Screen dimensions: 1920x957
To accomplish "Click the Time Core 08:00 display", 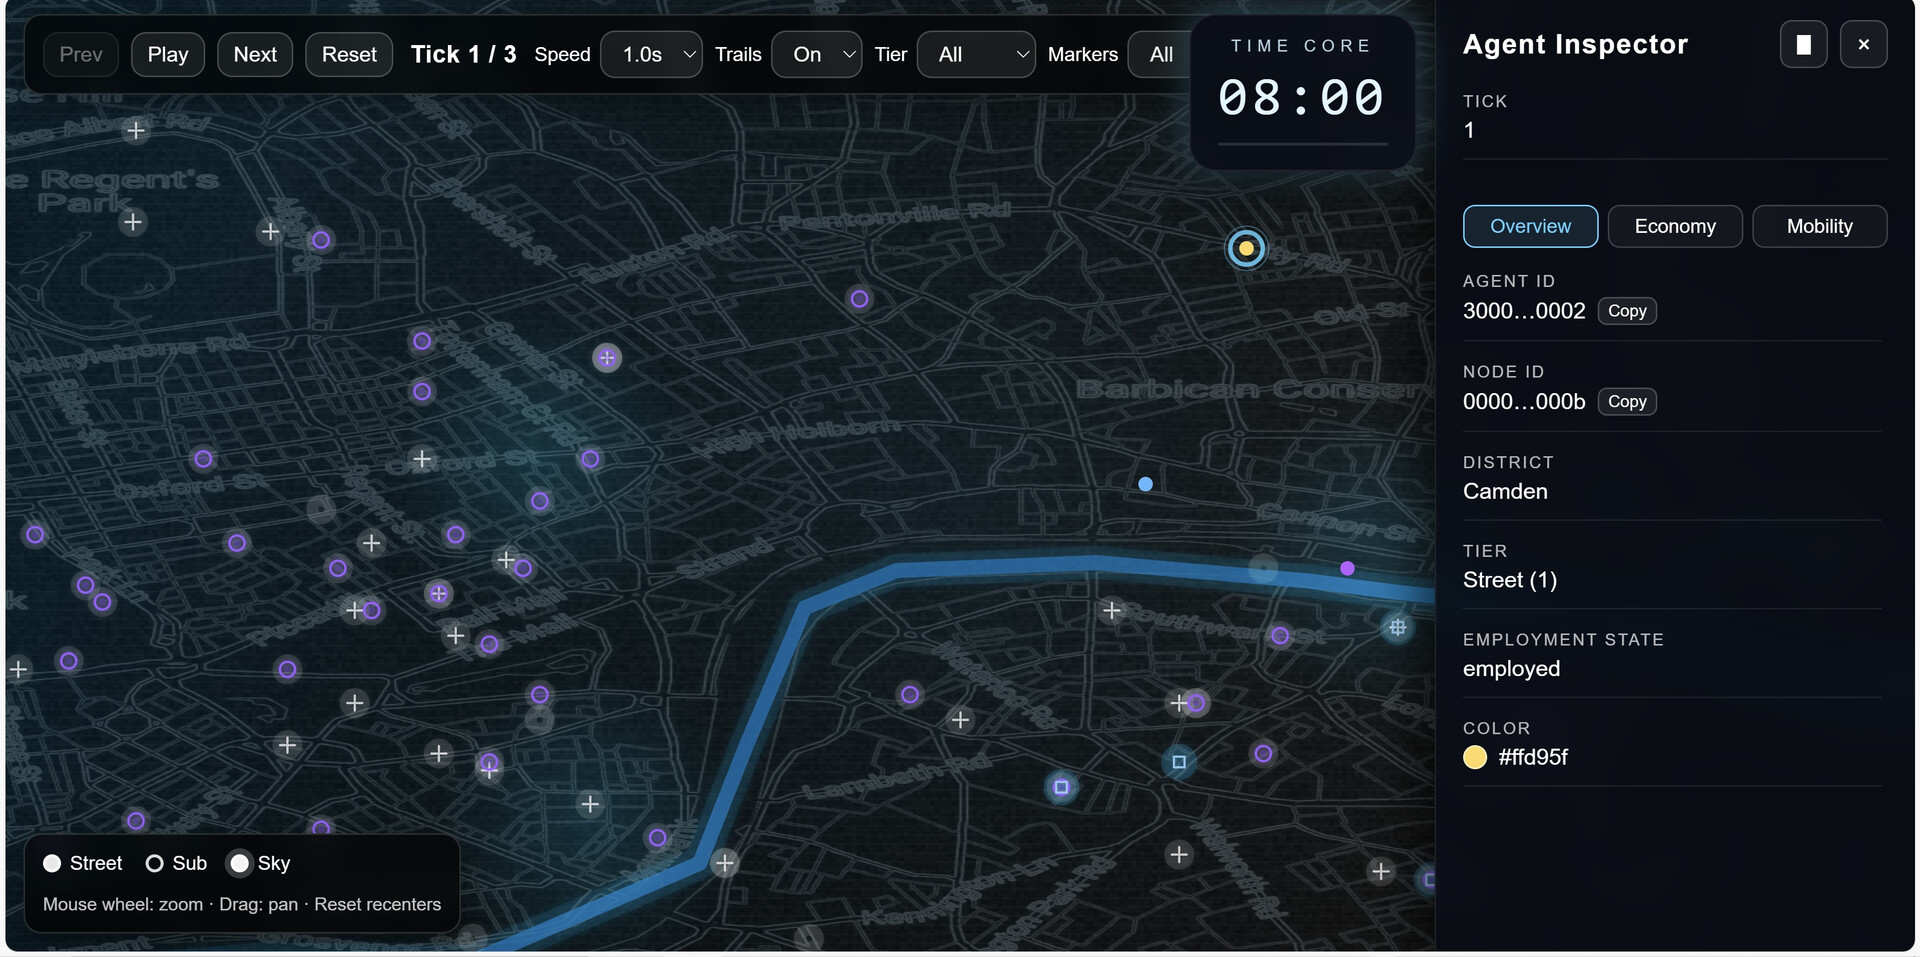I will pos(1300,97).
